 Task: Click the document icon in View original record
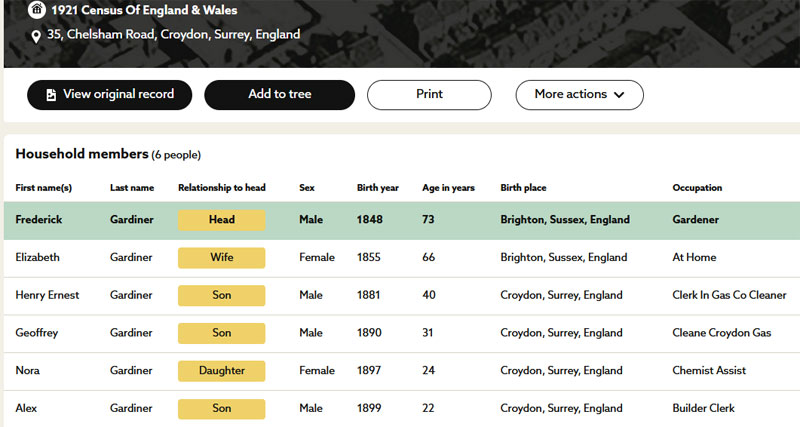(x=49, y=95)
